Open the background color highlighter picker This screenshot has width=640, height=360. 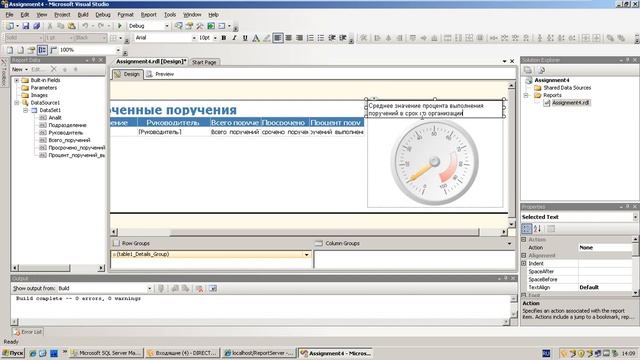point(267,38)
